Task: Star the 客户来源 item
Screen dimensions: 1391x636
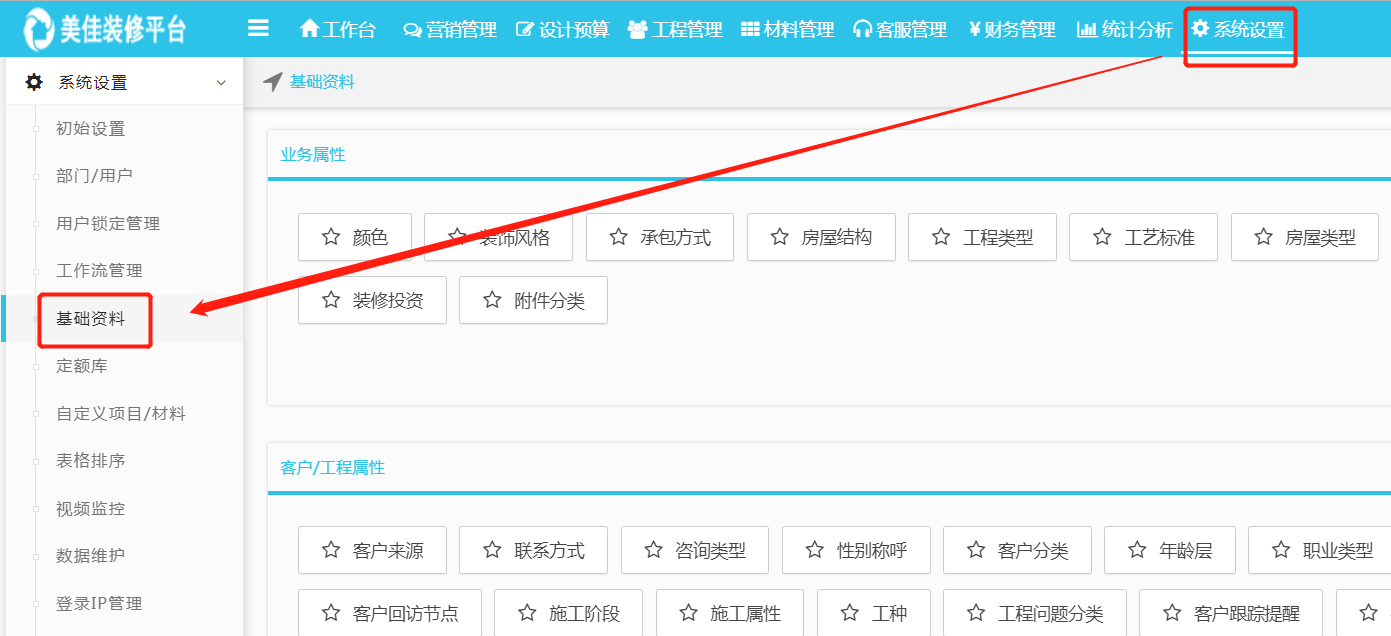Action: (330, 549)
